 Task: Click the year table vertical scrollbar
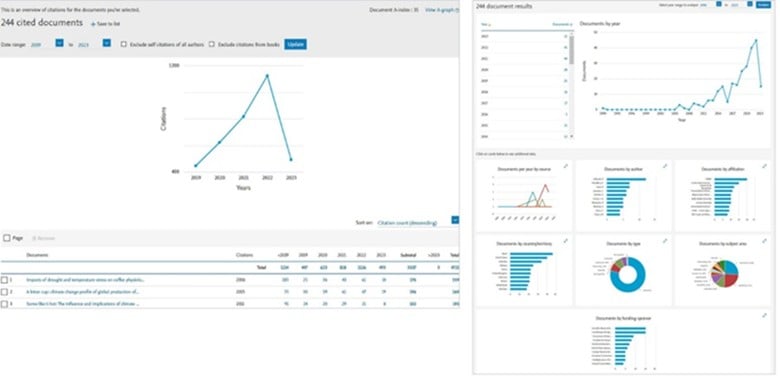coord(571,50)
